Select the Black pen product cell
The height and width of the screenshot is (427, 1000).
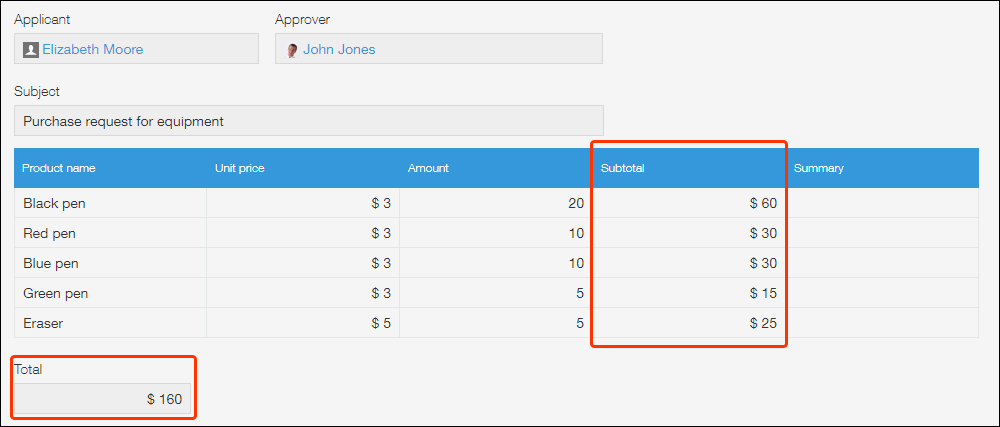pos(110,203)
